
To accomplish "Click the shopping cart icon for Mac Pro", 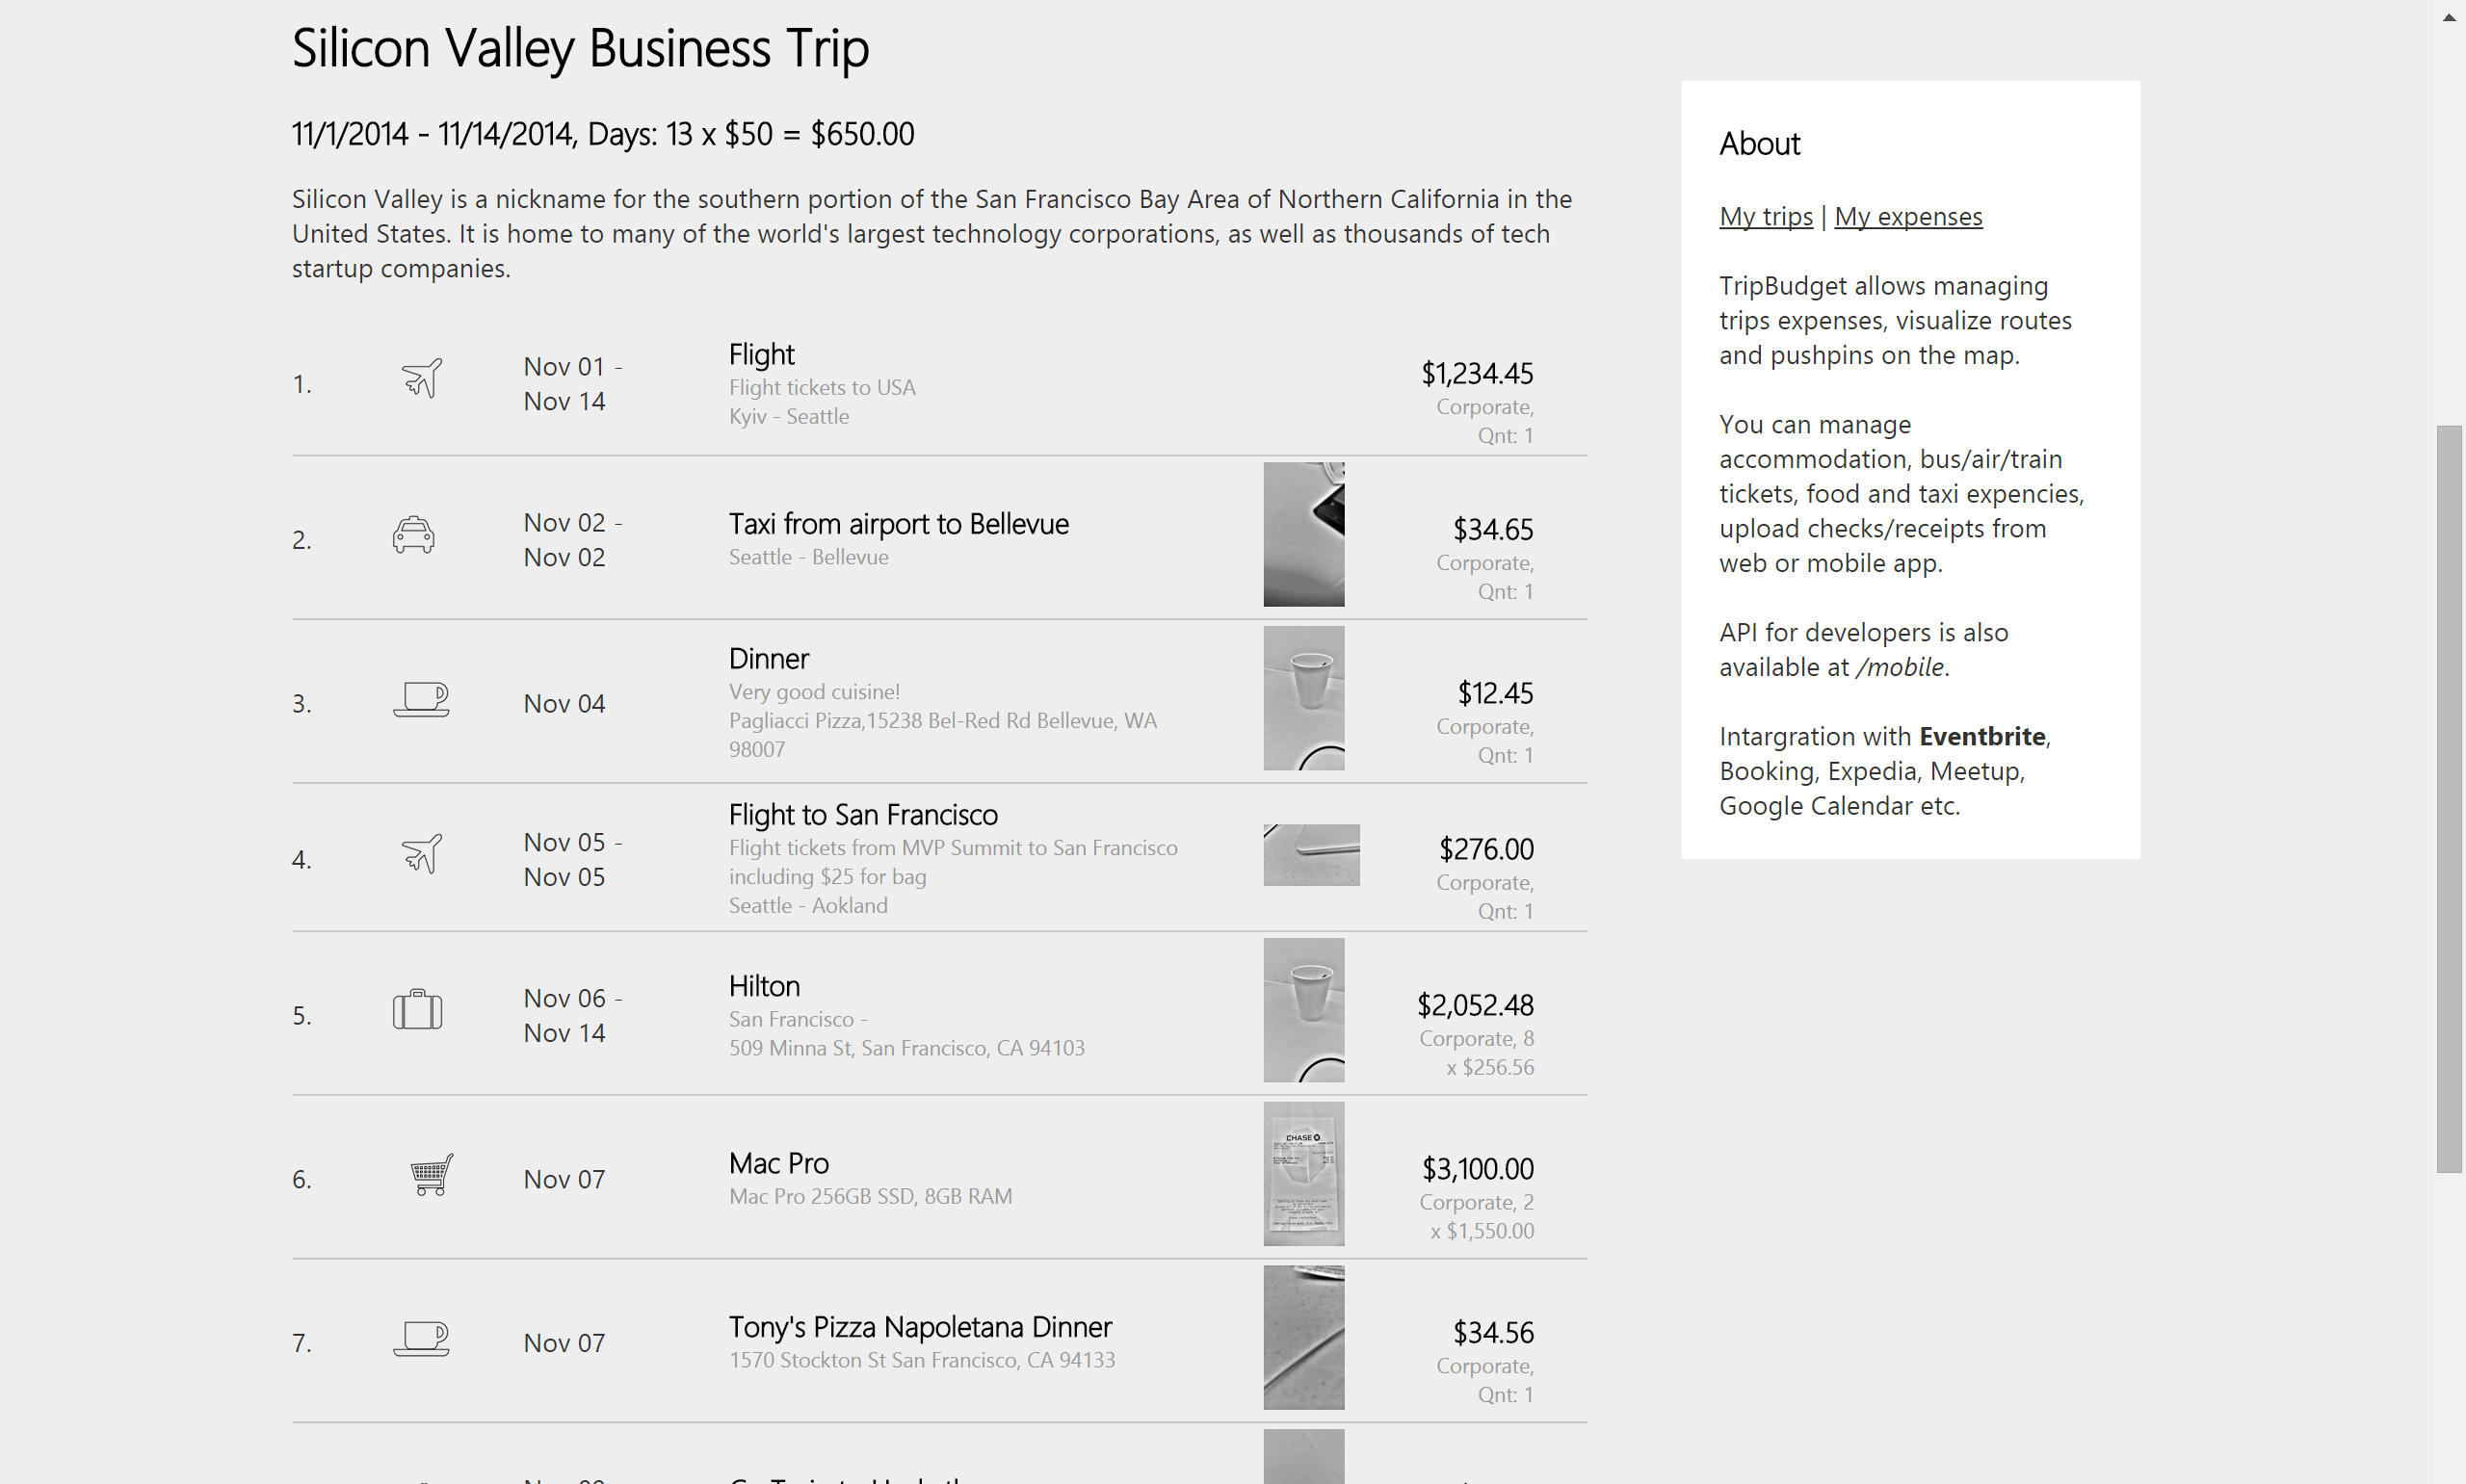I will 431,1175.
